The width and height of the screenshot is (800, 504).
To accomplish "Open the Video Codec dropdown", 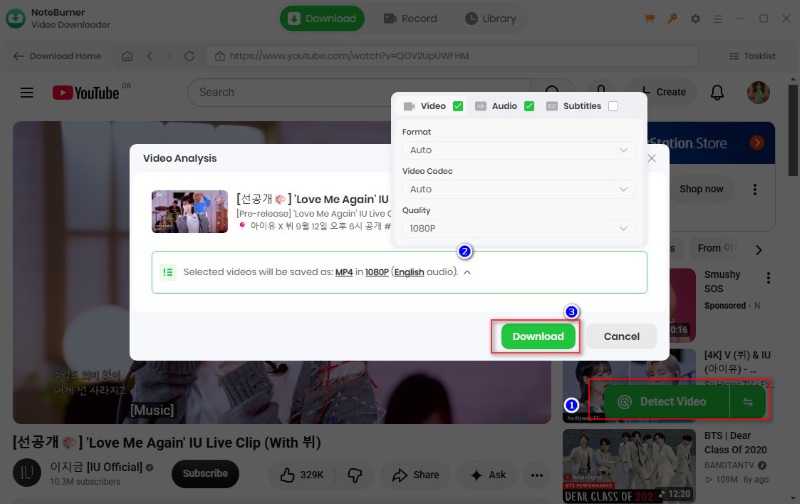I will (x=519, y=189).
